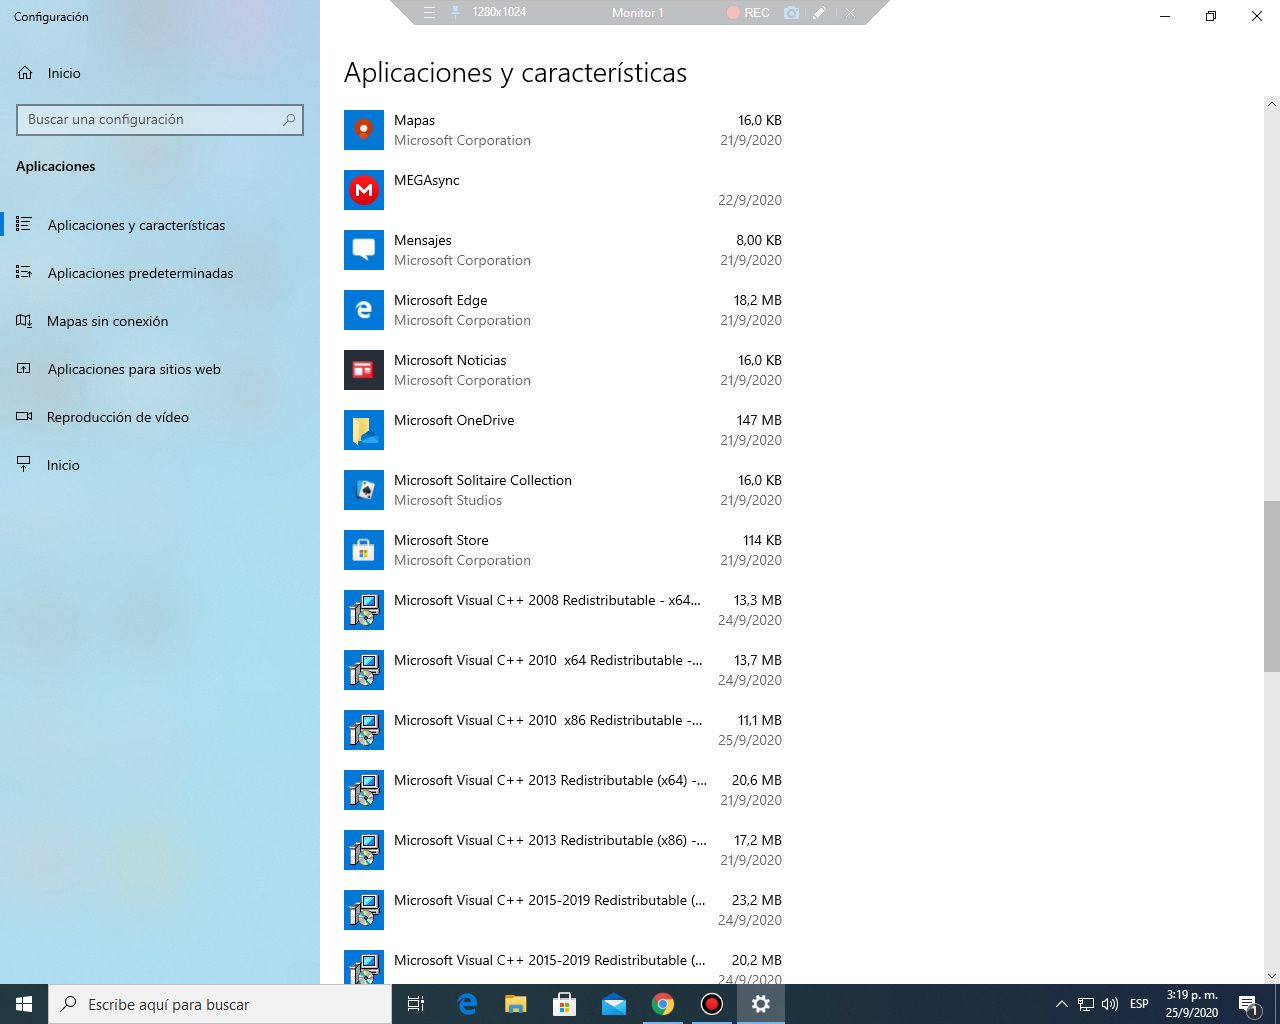
Task: Click the red recorder icon in taskbar
Action: [x=711, y=1004]
